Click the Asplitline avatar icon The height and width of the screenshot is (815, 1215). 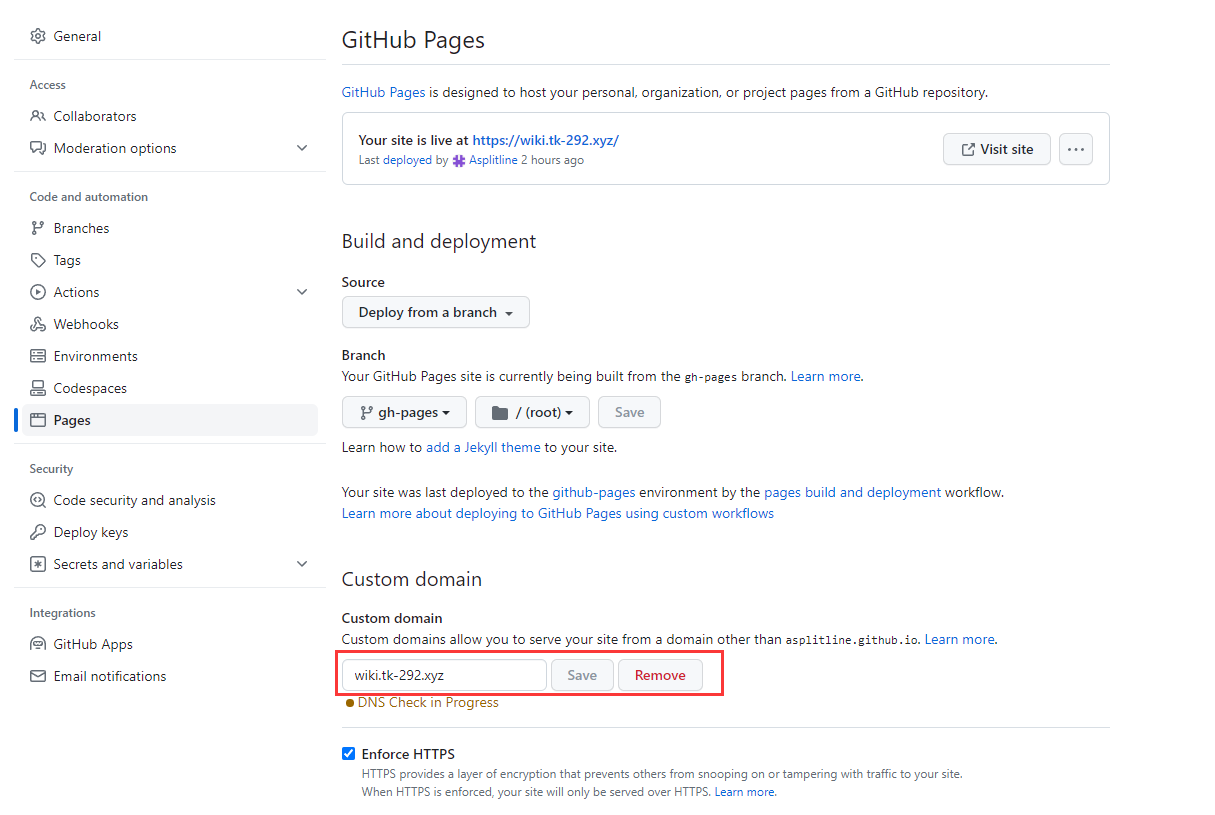click(459, 160)
